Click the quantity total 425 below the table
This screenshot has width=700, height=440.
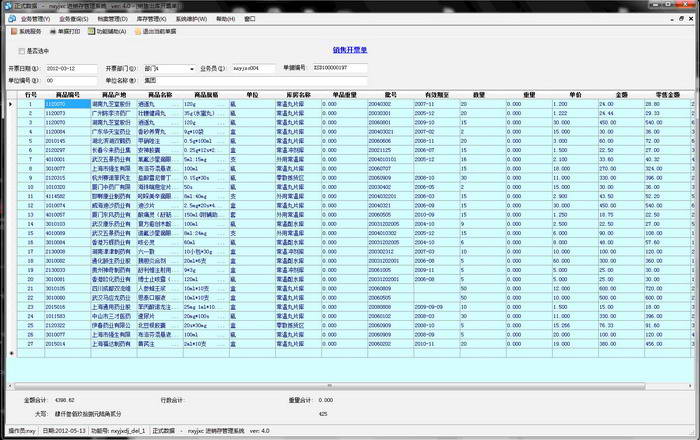click(323, 414)
